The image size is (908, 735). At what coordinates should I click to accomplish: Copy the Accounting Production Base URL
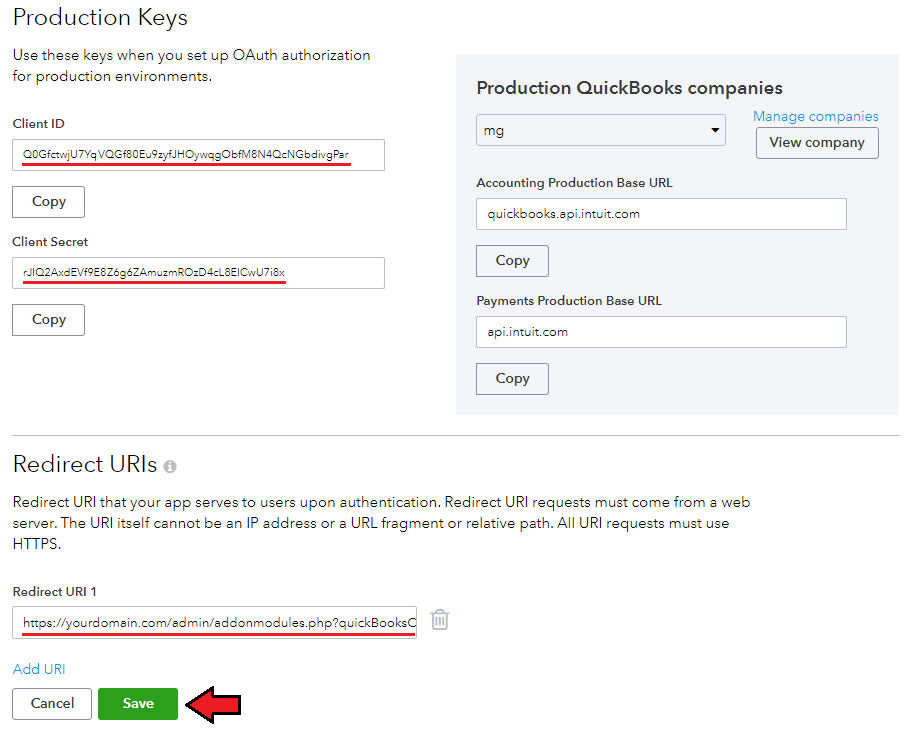point(512,261)
